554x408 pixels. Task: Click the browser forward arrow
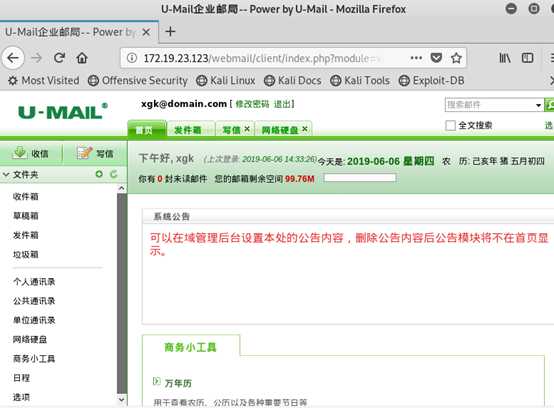coord(36,58)
